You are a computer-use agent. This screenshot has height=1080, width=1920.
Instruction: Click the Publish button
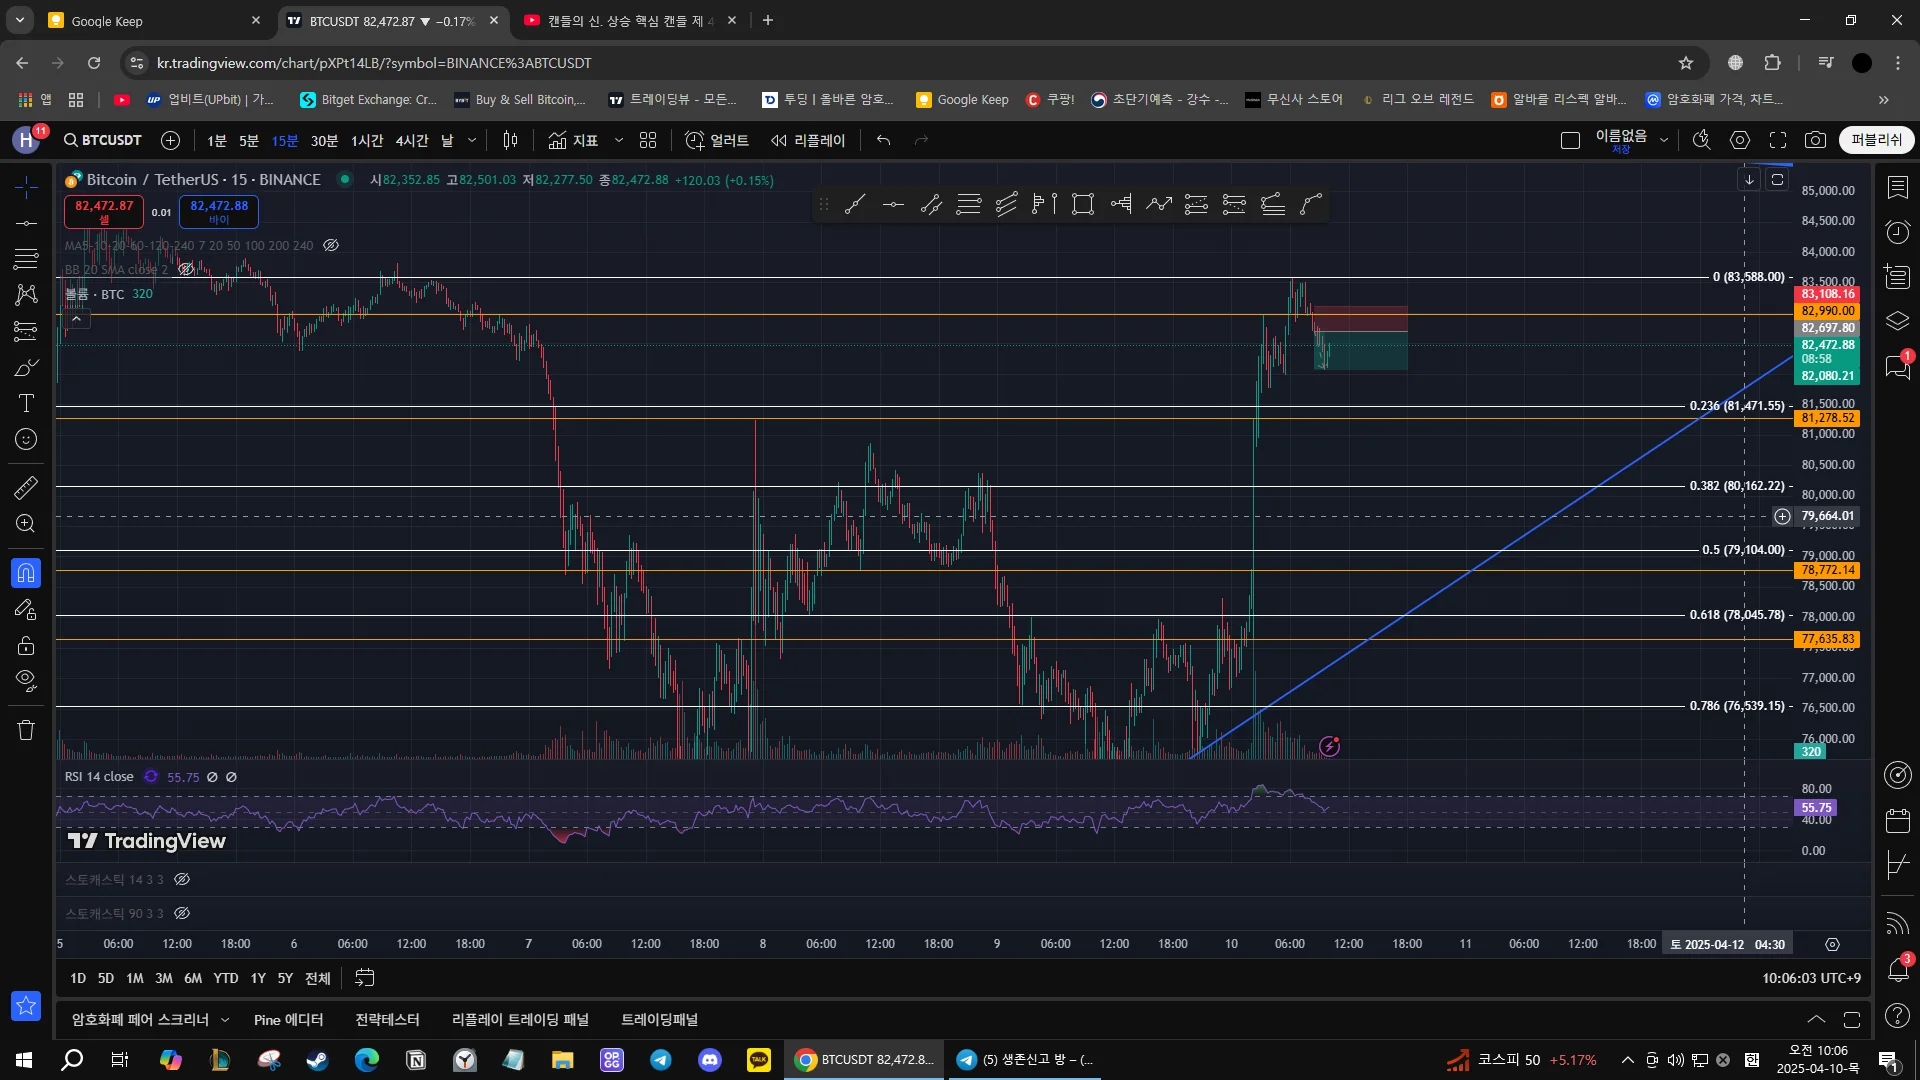tap(1876, 140)
